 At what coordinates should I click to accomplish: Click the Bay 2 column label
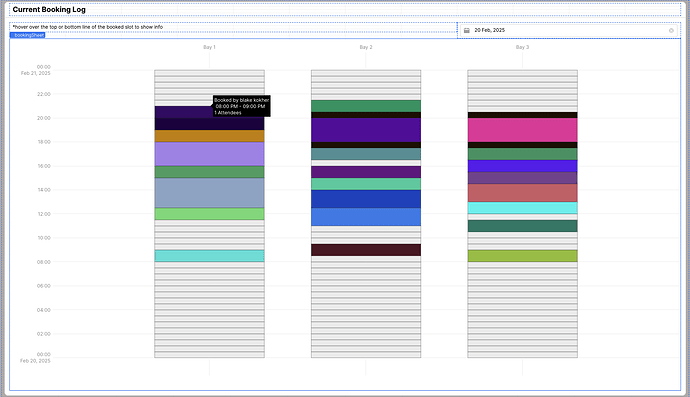point(366,47)
